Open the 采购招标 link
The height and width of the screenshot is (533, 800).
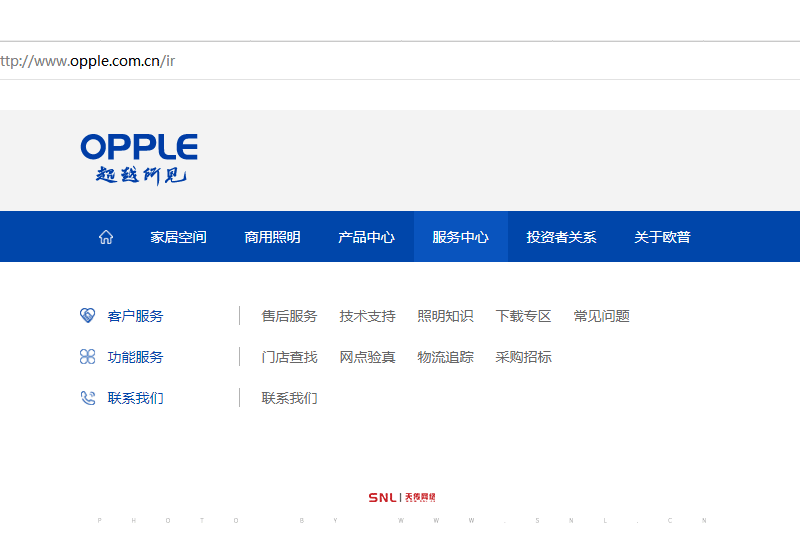[x=523, y=357]
